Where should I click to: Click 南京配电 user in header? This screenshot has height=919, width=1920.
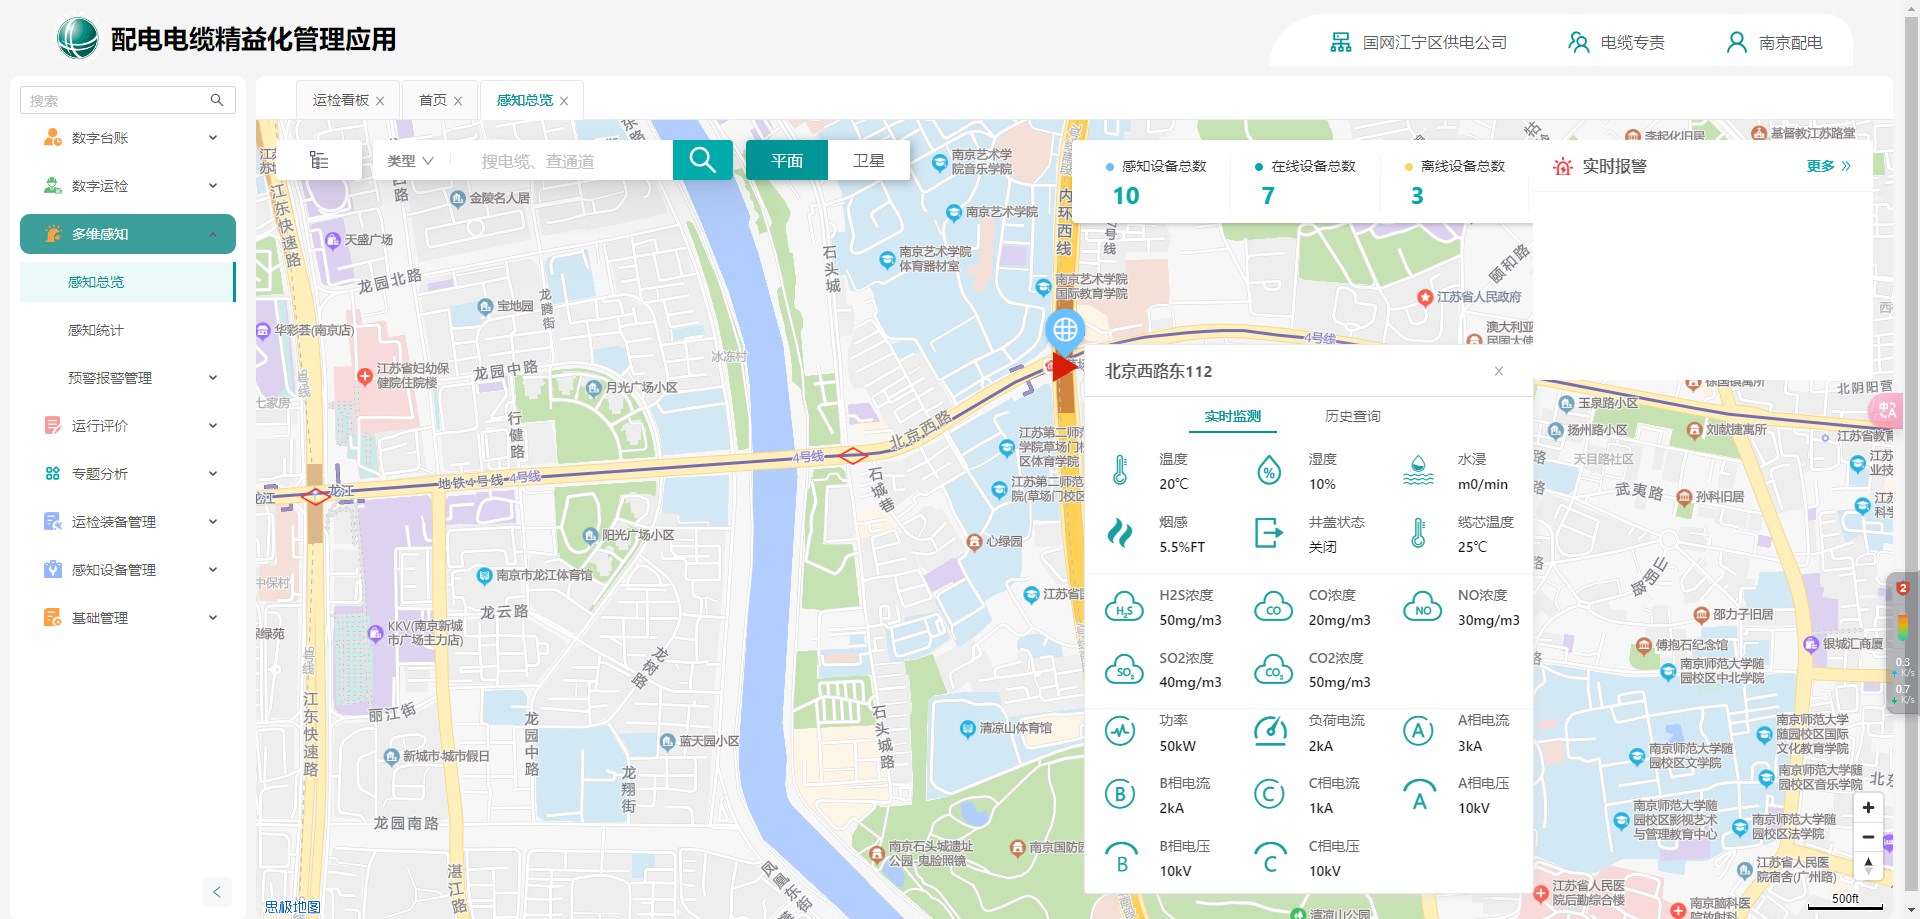(x=1774, y=42)
